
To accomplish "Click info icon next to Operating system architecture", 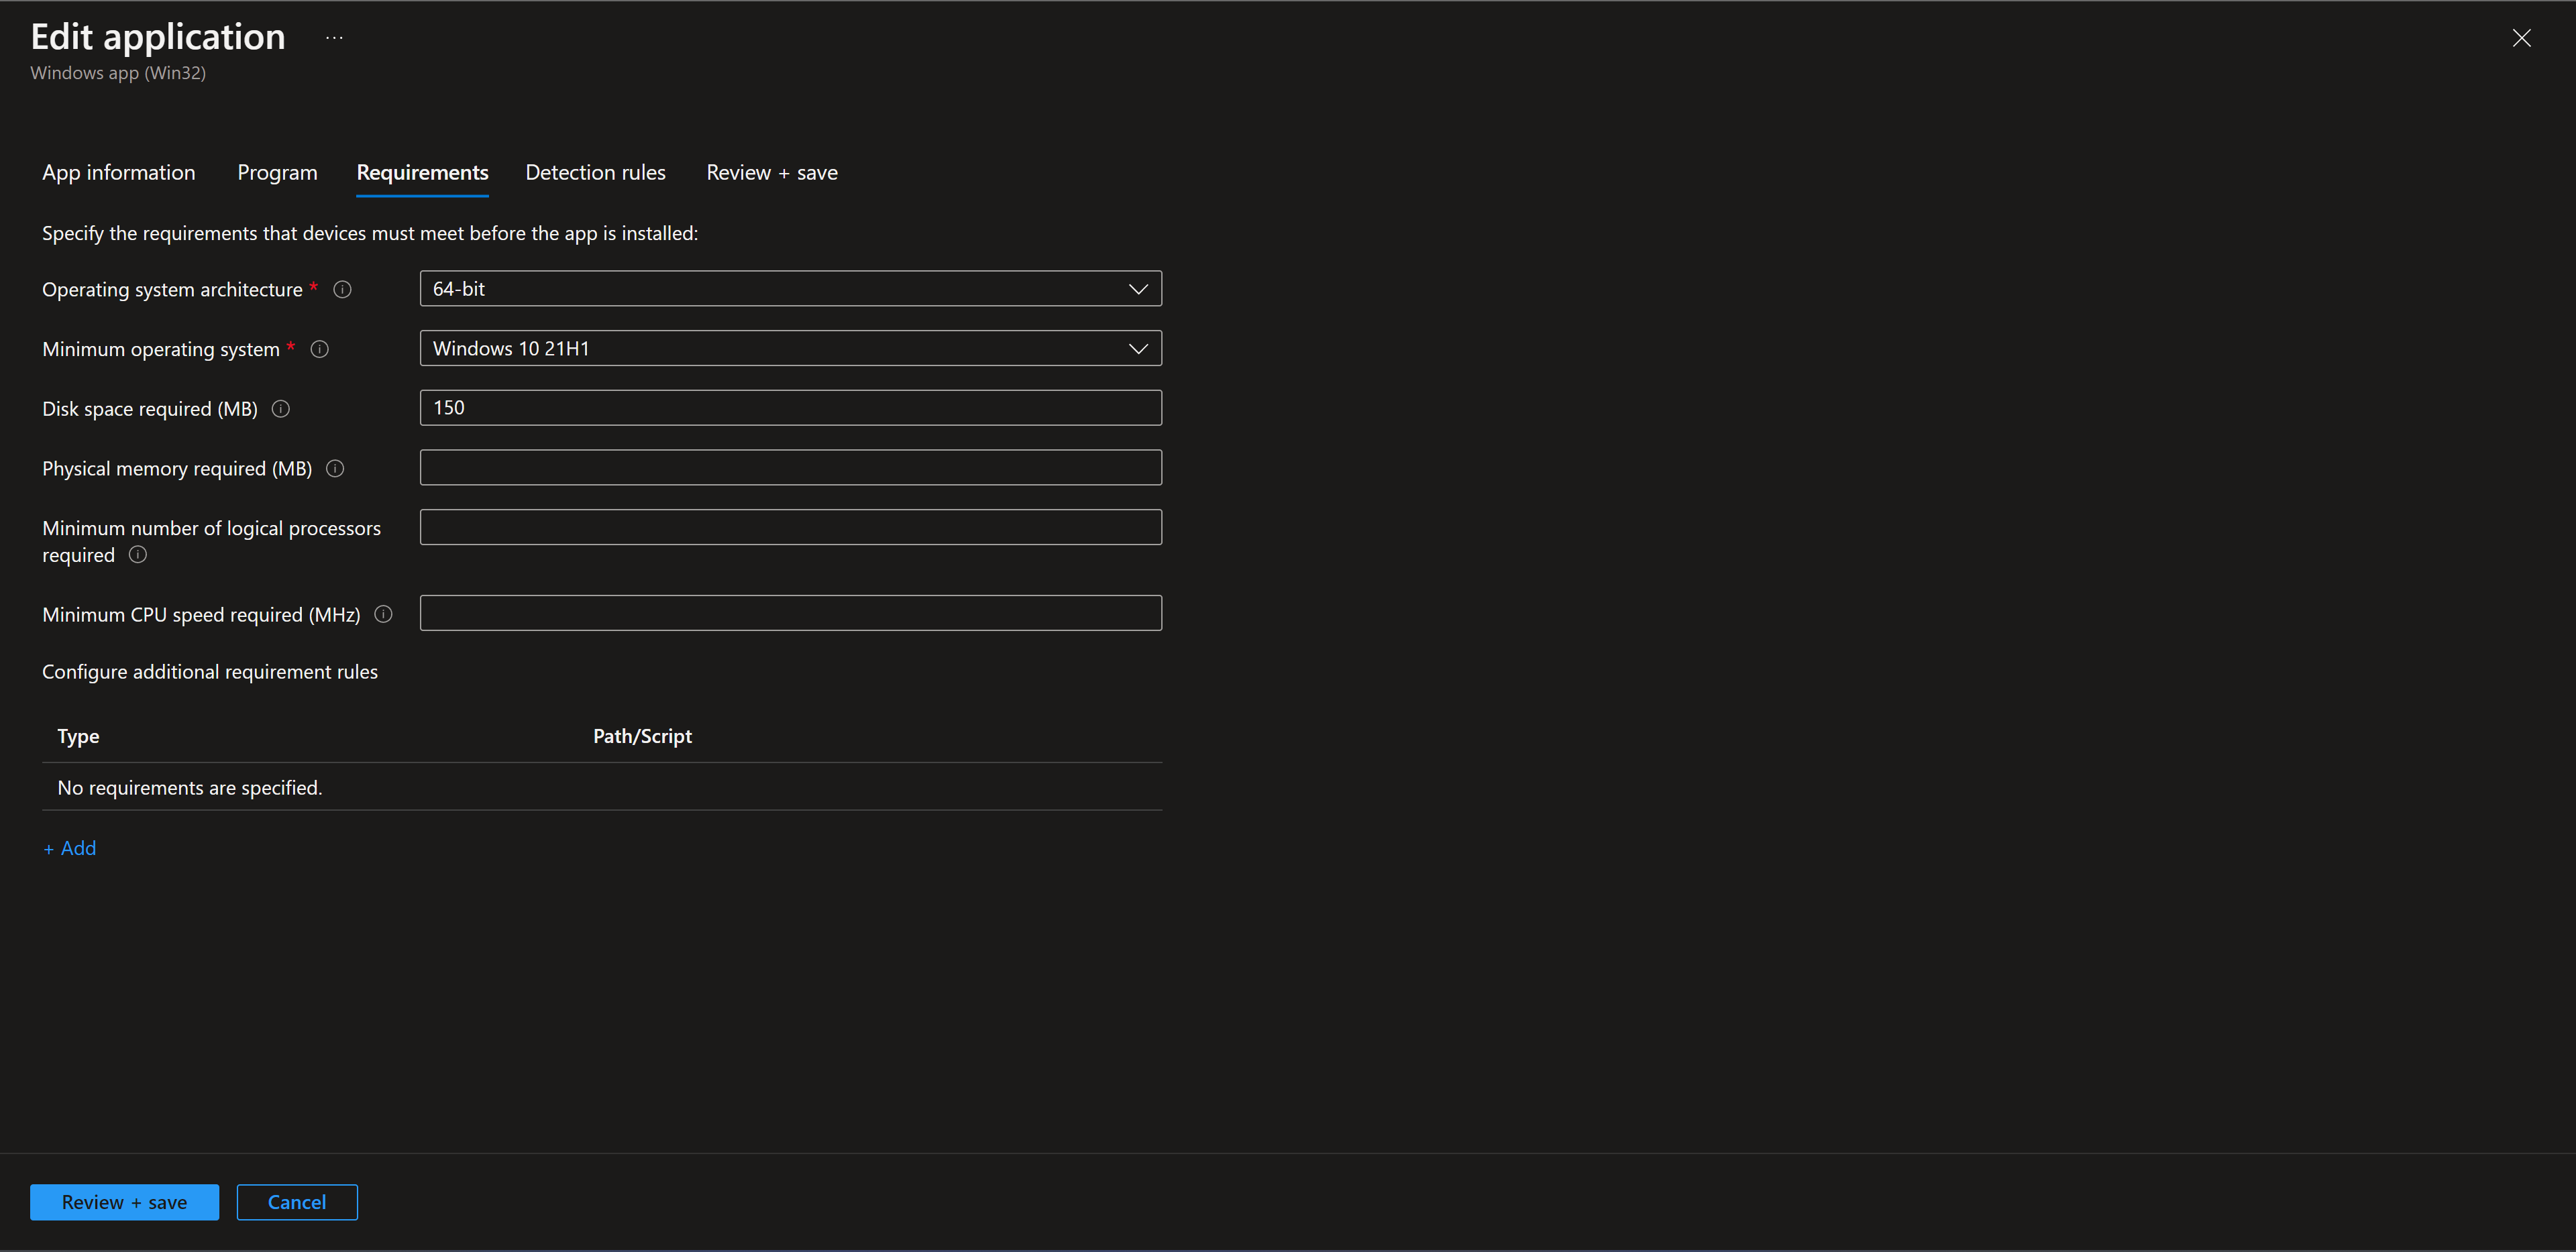I will pyautogui.click(x=342, y=290).
